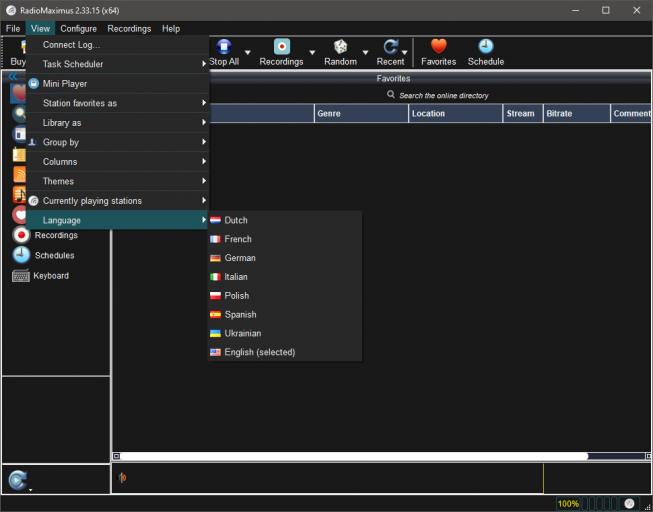The width and height of the screenshot is (653, 512).
Task: Click the Random dice icon
Action: pos(340,47)
